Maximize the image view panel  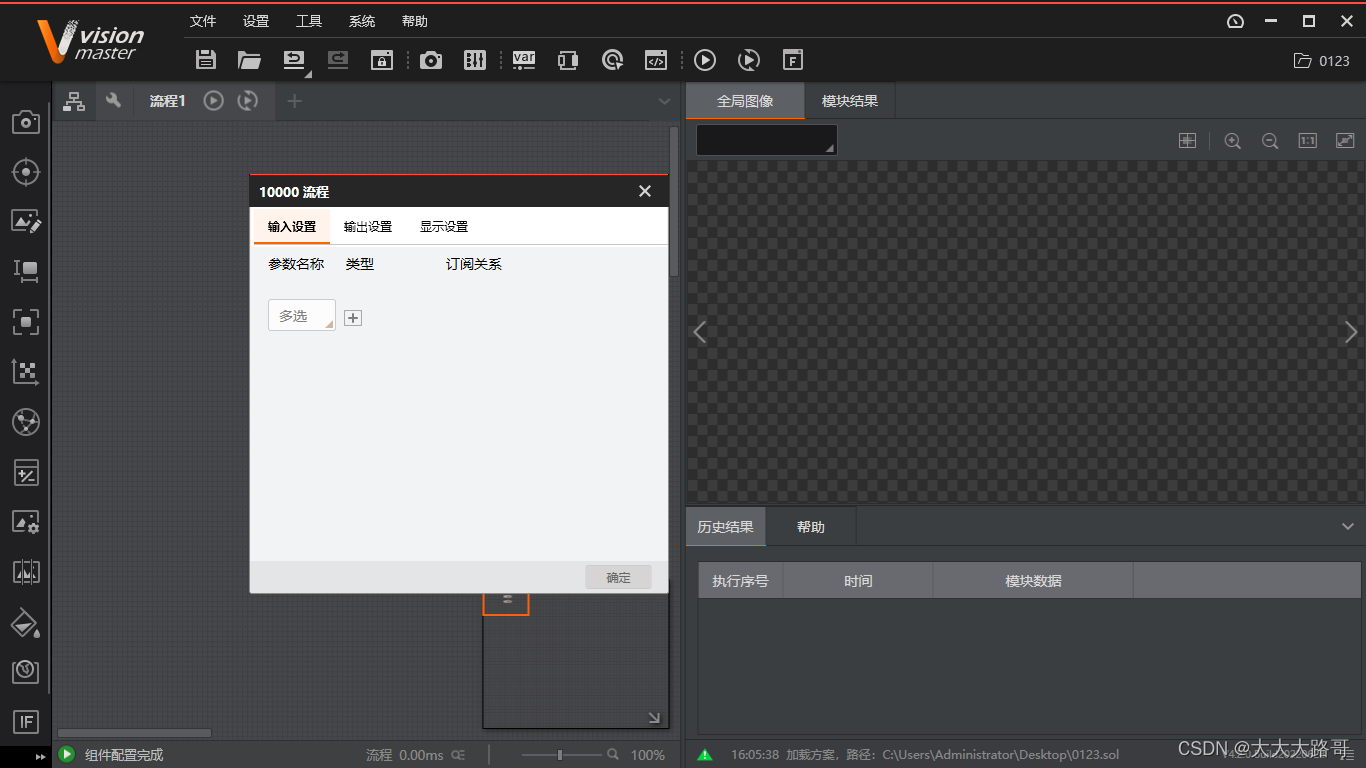click(1345, 141)
